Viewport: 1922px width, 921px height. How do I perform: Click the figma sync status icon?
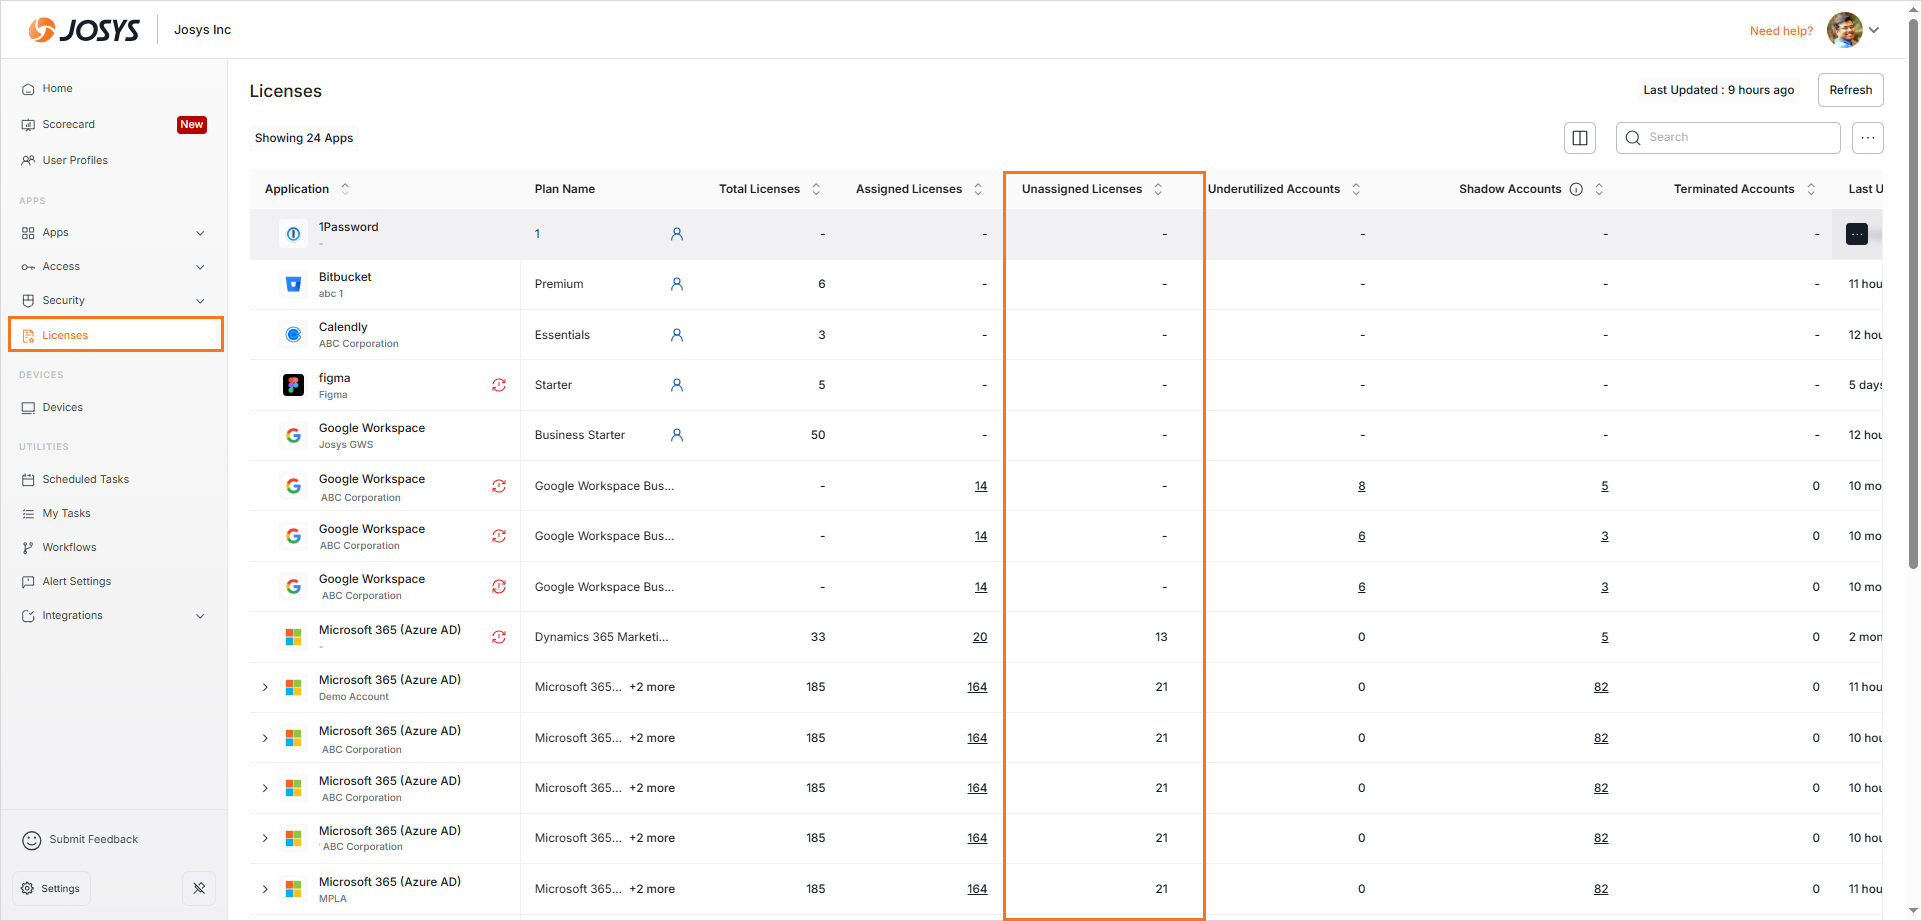499,385
